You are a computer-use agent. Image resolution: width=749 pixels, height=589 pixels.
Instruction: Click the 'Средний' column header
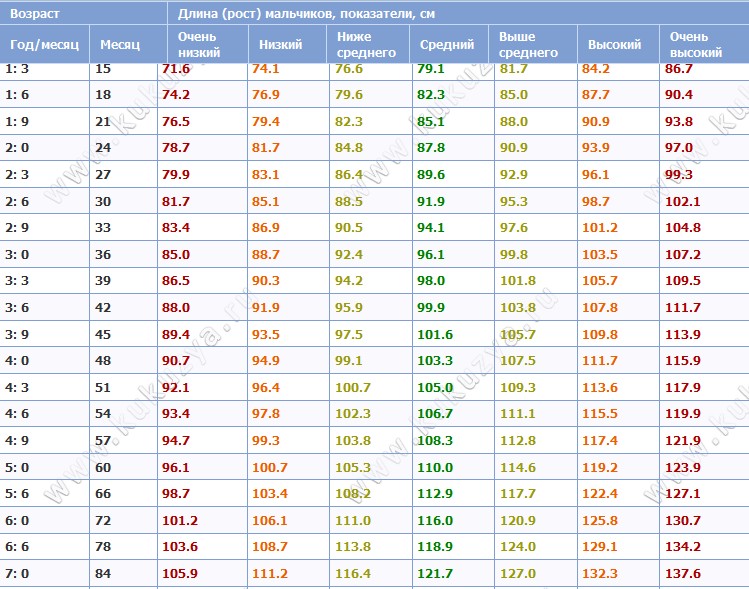[449, 44]
